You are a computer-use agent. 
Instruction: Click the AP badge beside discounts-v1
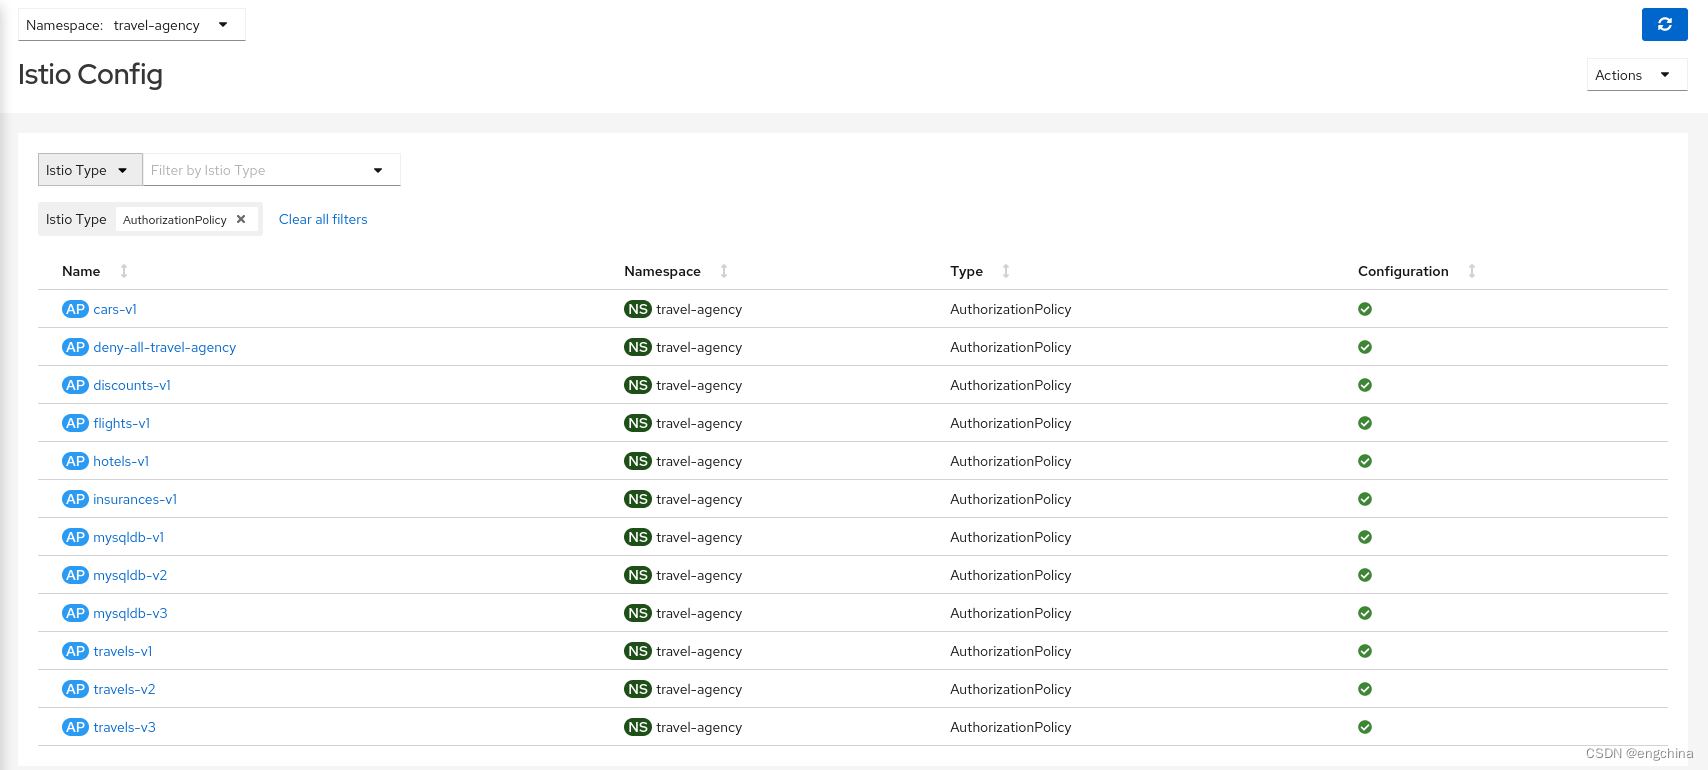[75, 385]
